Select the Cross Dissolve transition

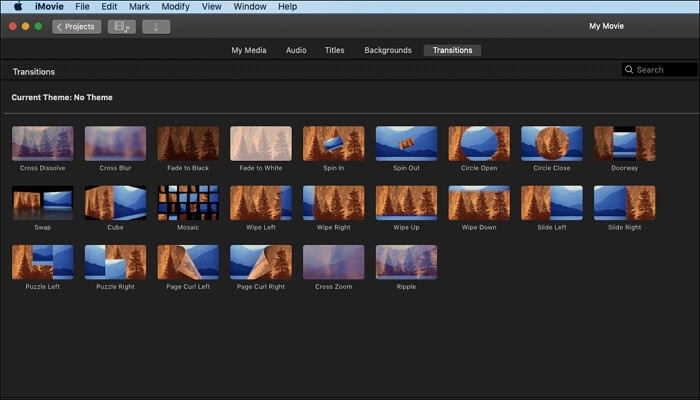click(x=42, y=143)
